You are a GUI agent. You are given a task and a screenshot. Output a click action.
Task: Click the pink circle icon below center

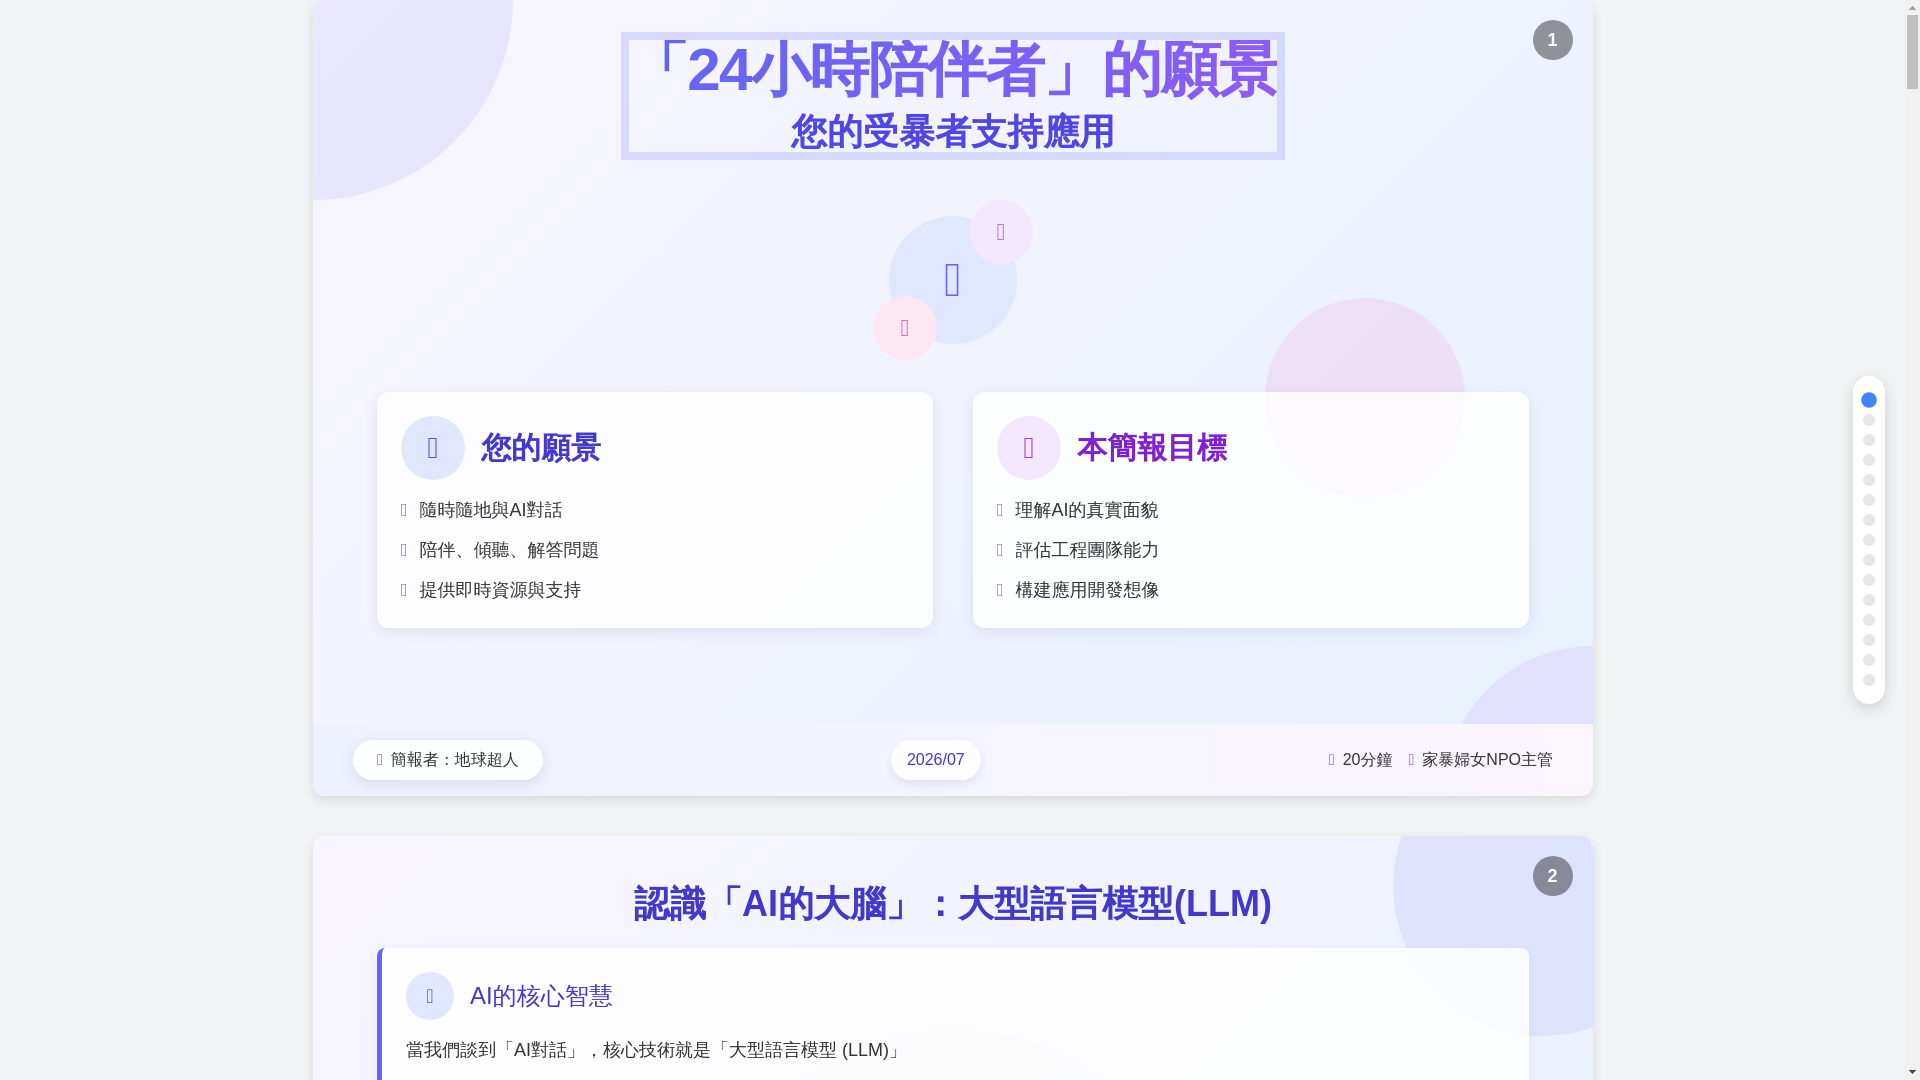tap(904, 328)
